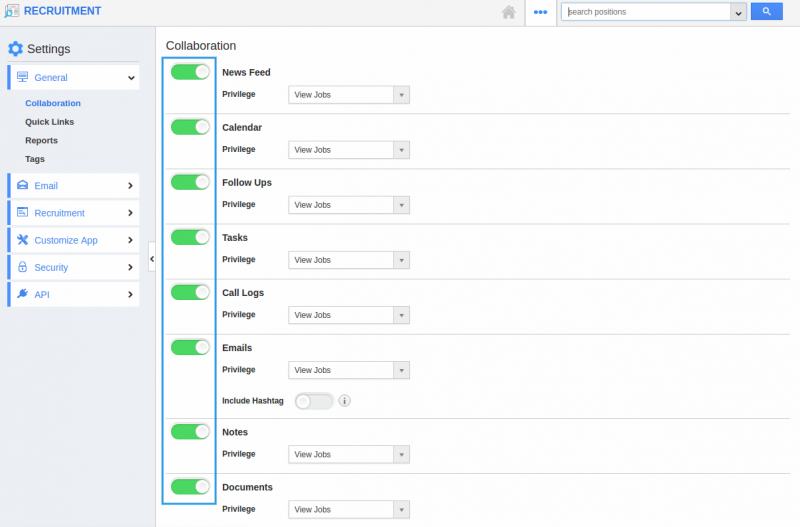Enable the Include Hashtag switch
The width and height of the screenshot is (800, 527).
coord(314,401)
